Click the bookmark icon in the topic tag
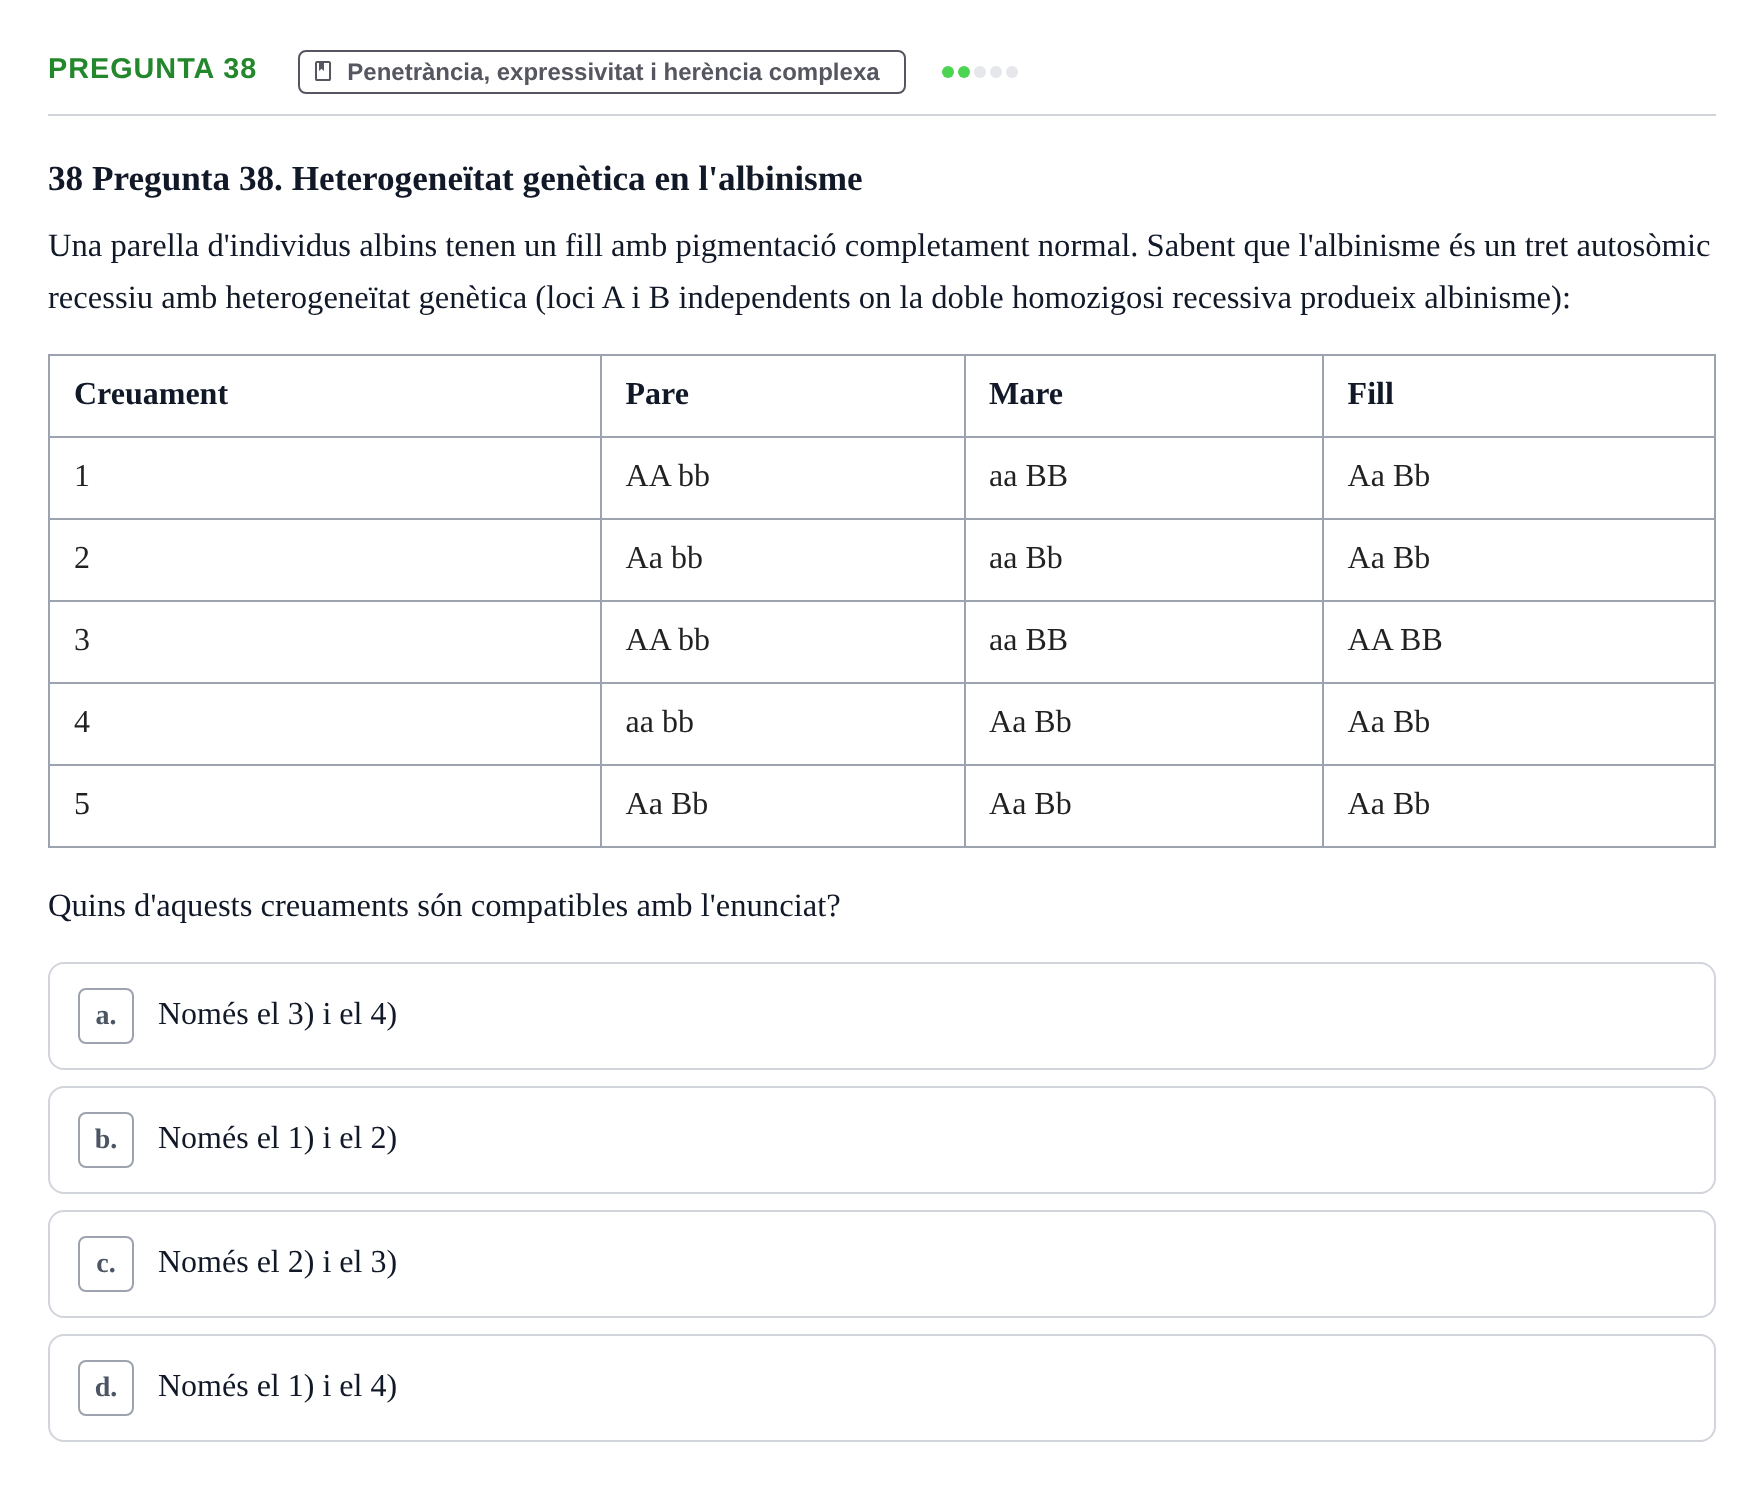The height and width of the screenshot is (1492, 1764). [x=323, y=71]
